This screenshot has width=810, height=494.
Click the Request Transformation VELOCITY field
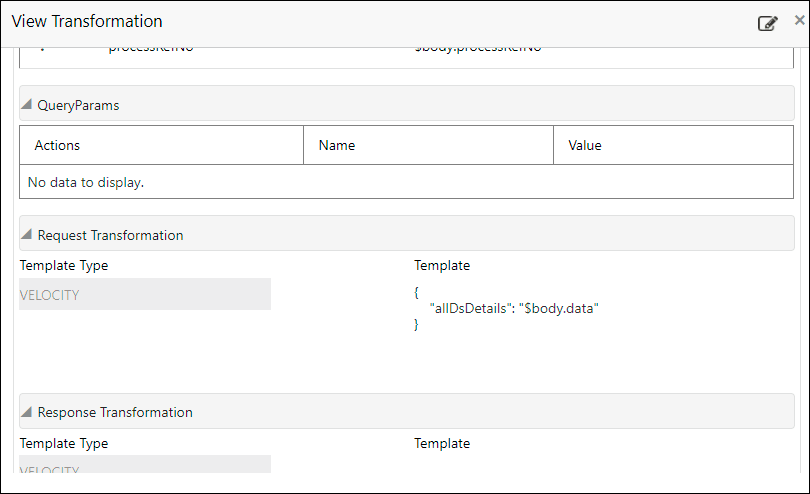pos(145,295)
